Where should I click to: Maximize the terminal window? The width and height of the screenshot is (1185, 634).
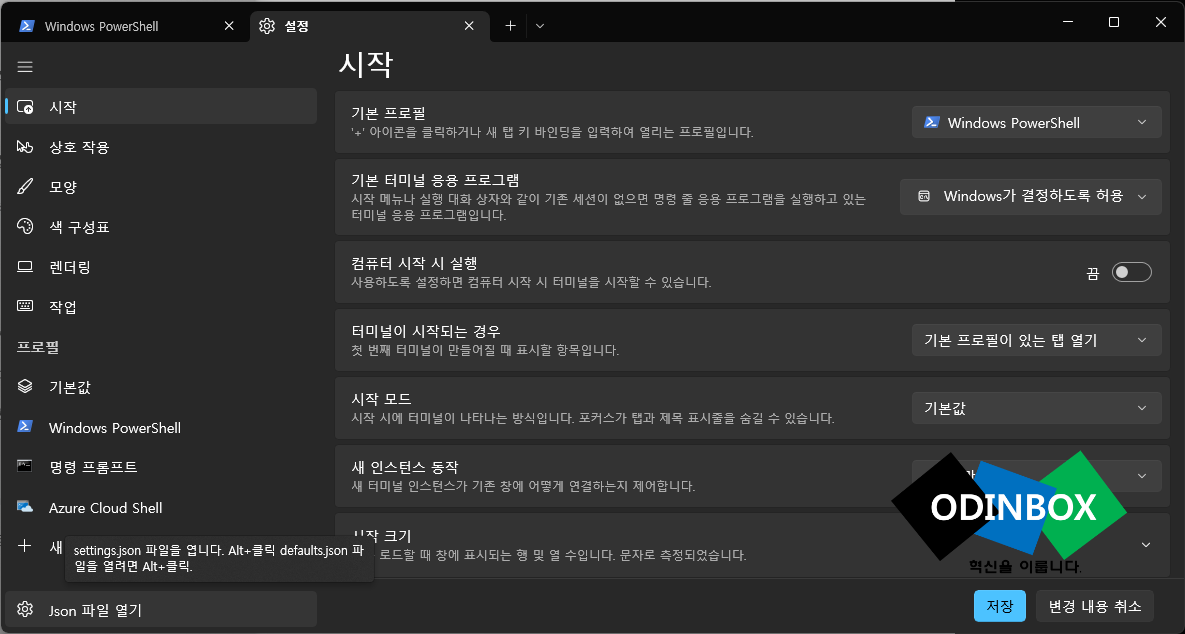[1113, 23]
